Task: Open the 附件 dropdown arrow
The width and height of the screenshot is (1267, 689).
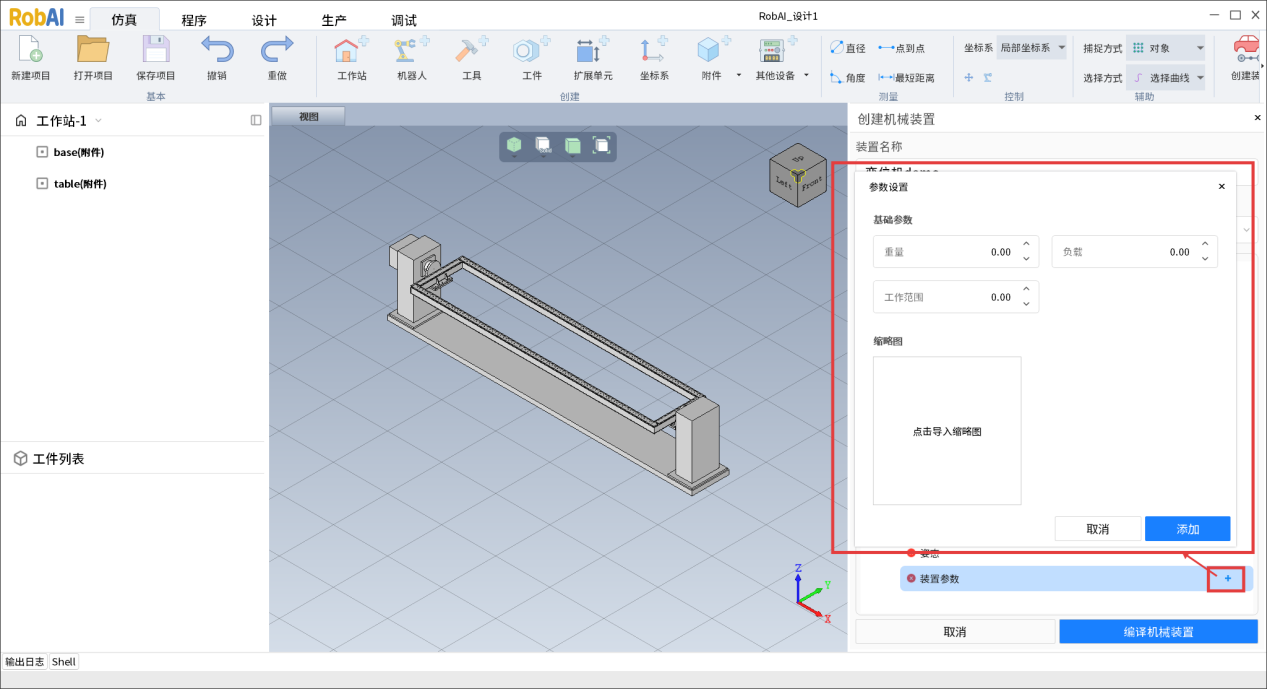Action: point(739,75)
